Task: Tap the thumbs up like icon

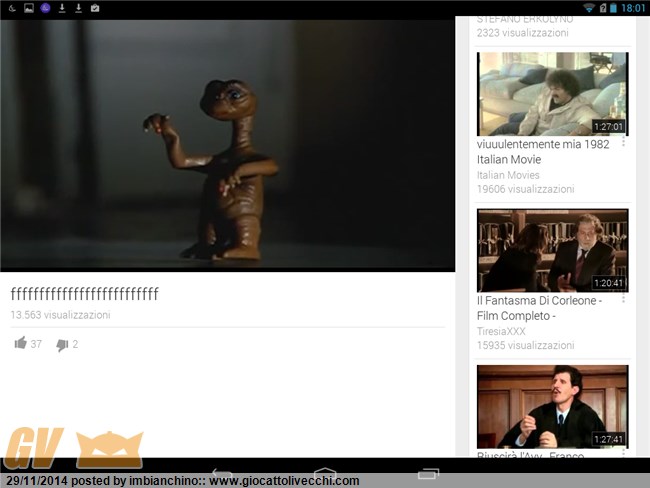Action: [21, 343]
